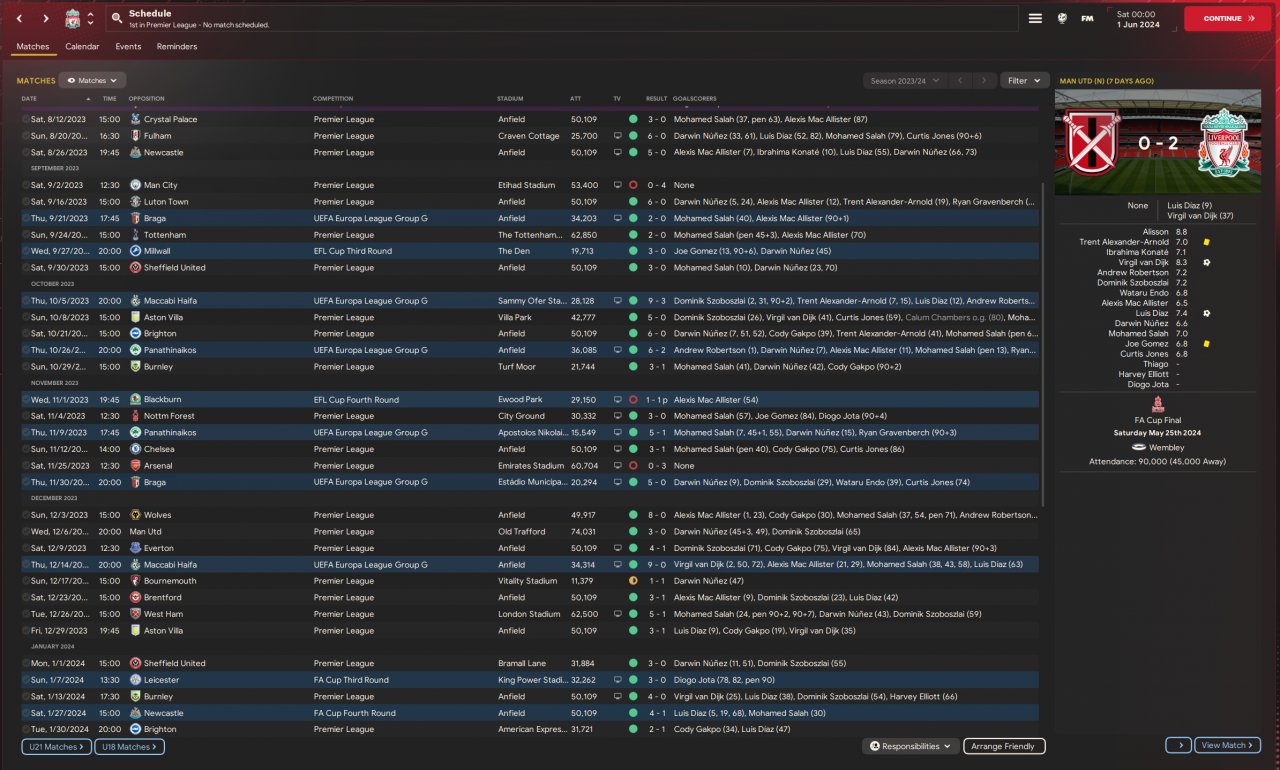Toggle the Matches view eye selector
Screen dimensions: 1280x770
pyautogui.click(x=92, y=80)
